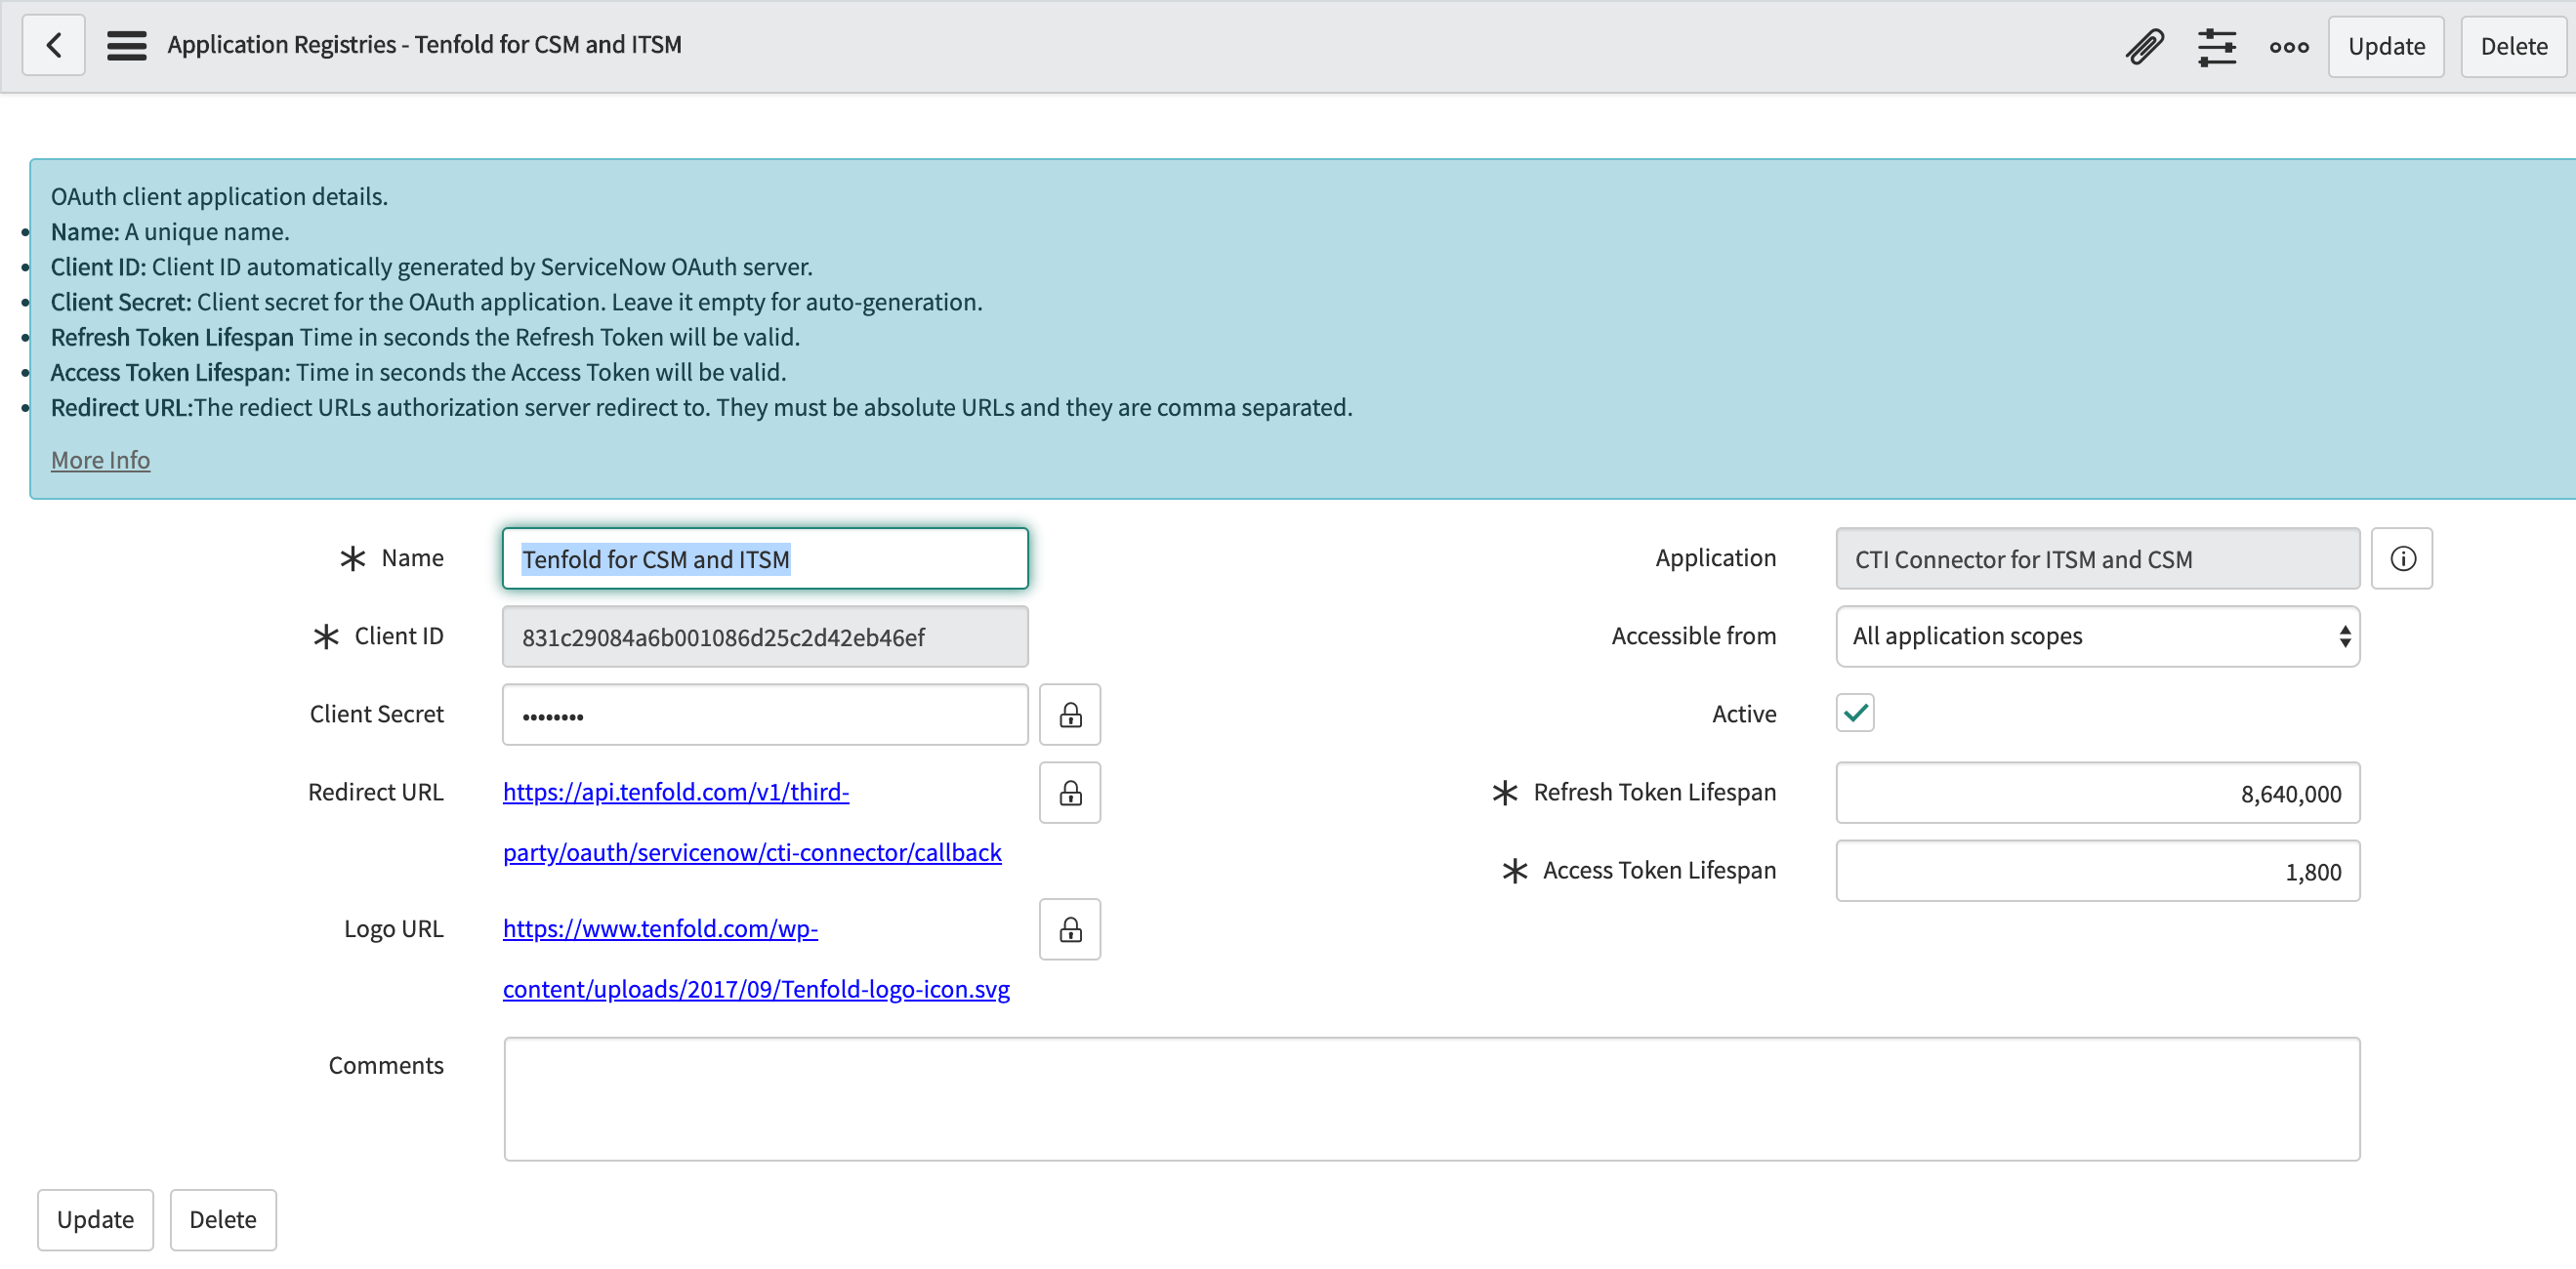The height and width of the screenshot is (1269, 2576).
Task: Click the Access Token Lifespan field
Action: [x=2097, y=870]
